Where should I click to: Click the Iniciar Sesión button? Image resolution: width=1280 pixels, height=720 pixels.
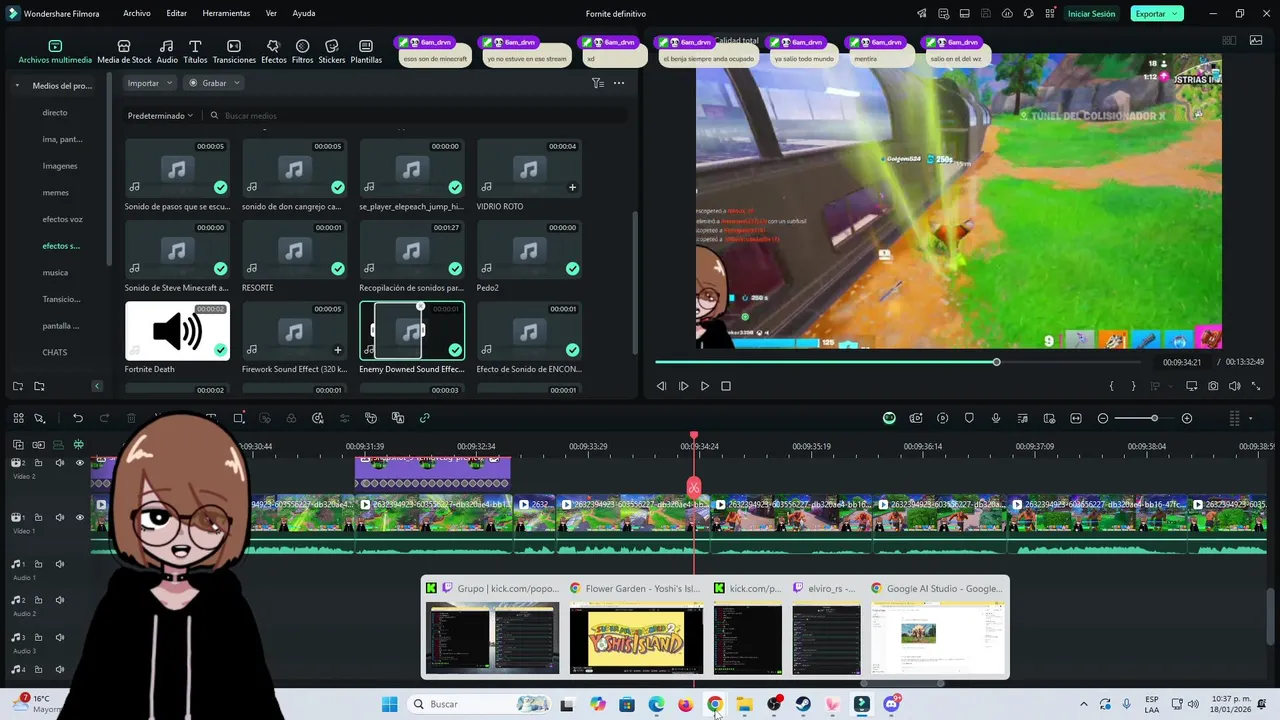click(1091, 14)
